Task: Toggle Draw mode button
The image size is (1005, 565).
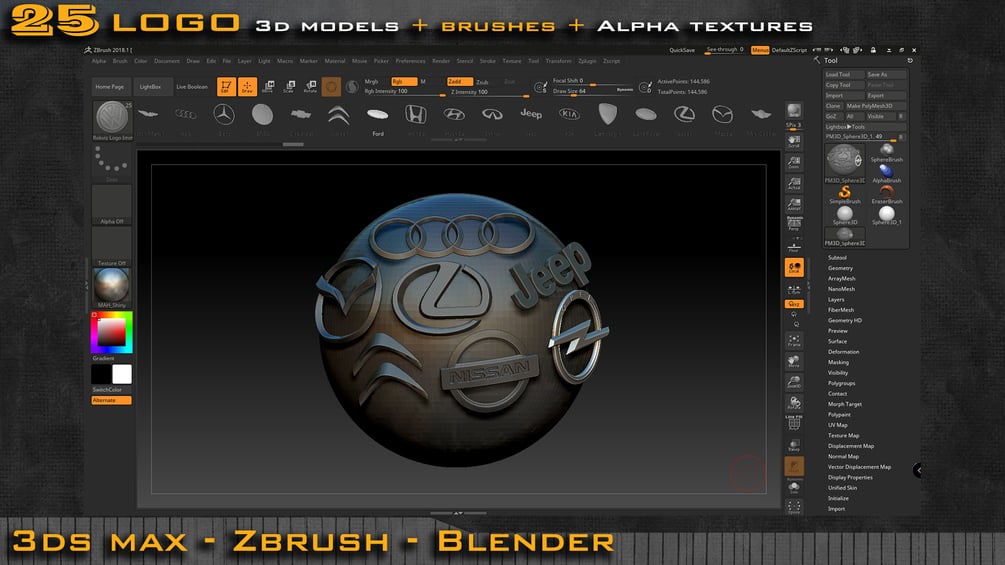Action: point(247,86)
